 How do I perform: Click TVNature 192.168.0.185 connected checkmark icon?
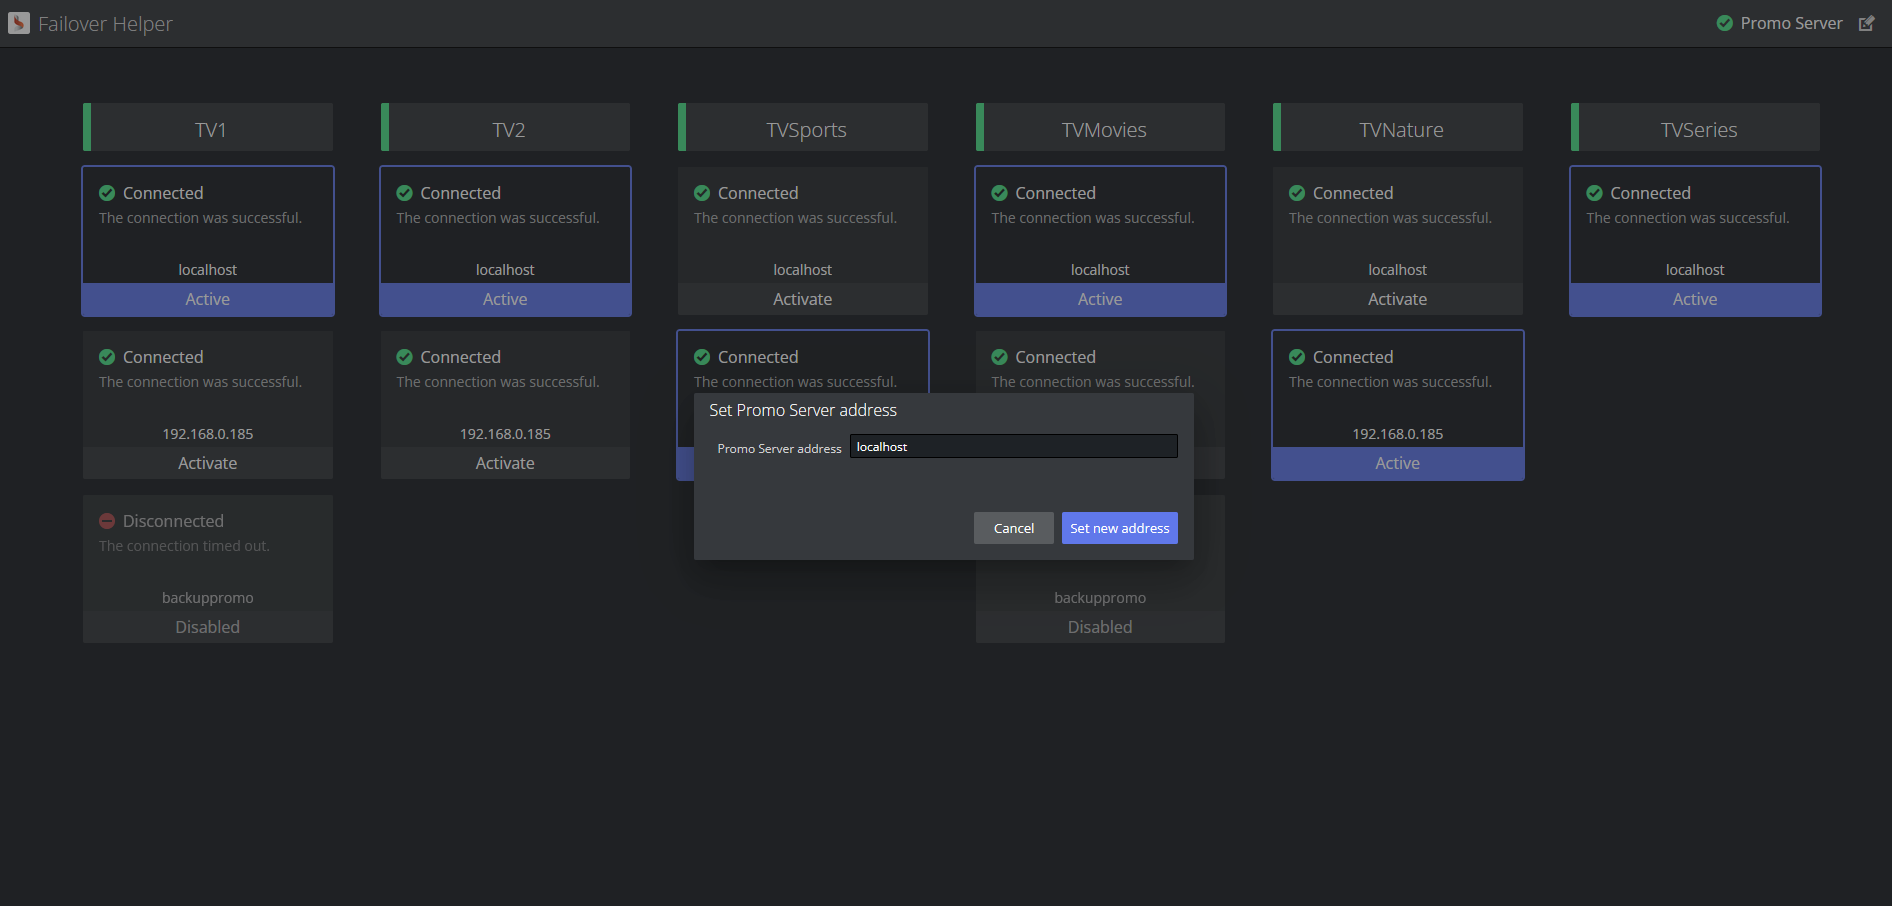pyautogui.click(x=1297, y=357)
